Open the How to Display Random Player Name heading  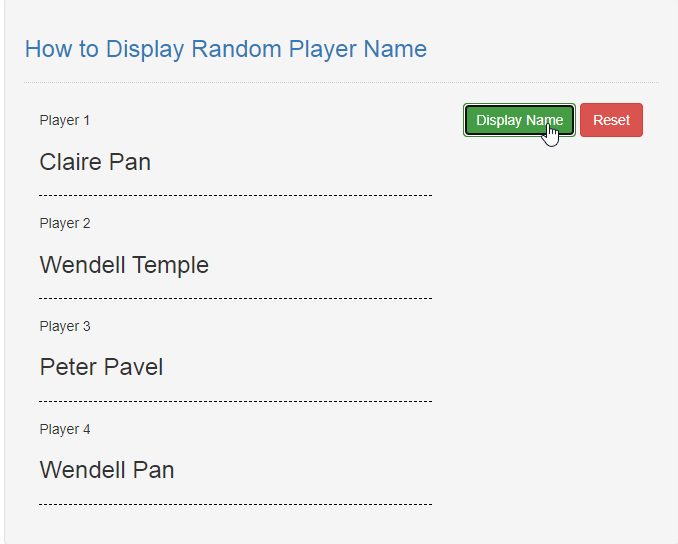pos(226,49)
